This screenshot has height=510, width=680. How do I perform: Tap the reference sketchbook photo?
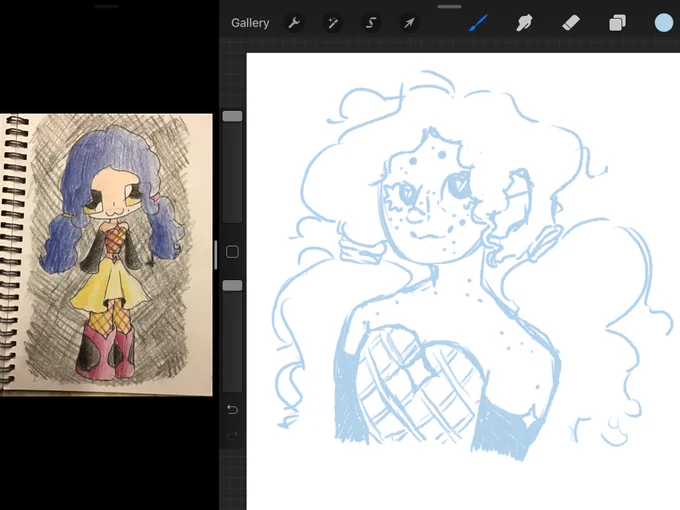[x=106, y=255]
